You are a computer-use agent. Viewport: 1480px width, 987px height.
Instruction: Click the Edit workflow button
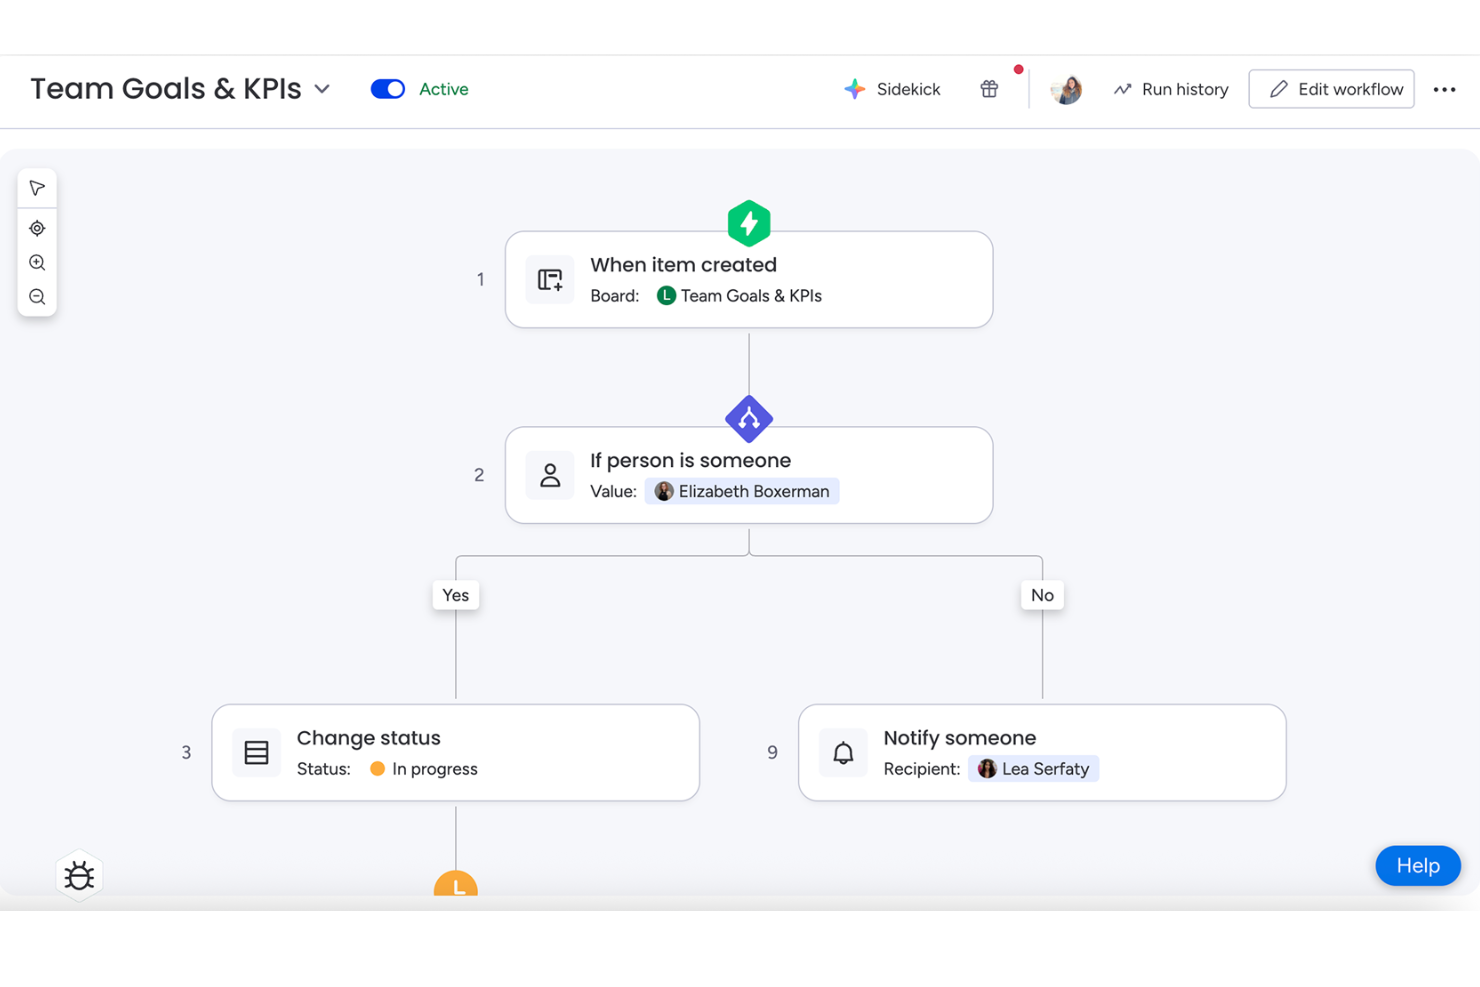(x=1331, y=89)
